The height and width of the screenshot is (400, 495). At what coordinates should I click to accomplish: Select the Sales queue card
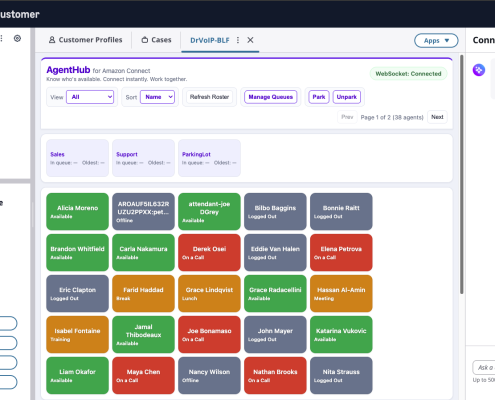(x=77, y=158)
